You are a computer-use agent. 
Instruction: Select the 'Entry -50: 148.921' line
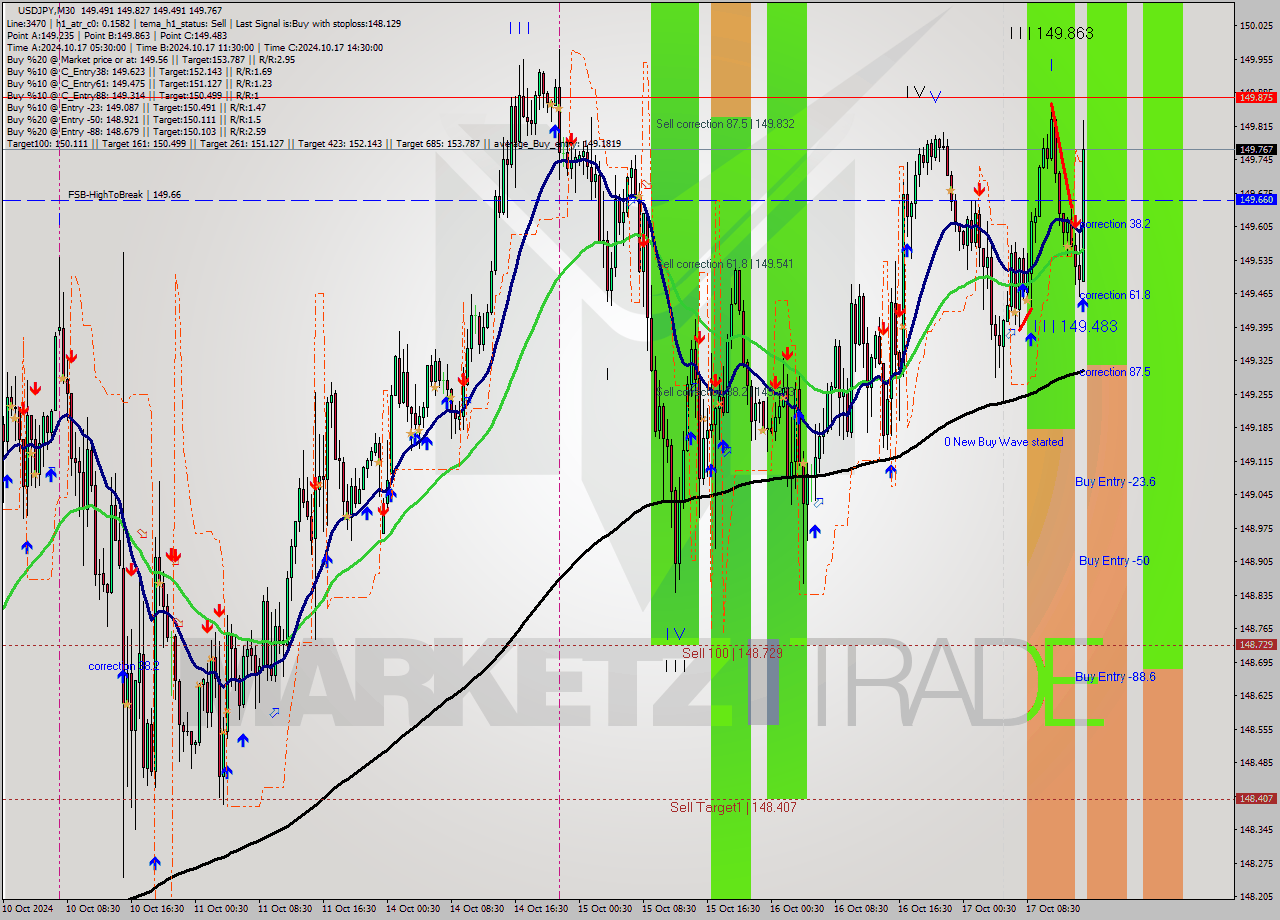pos(134,119)
